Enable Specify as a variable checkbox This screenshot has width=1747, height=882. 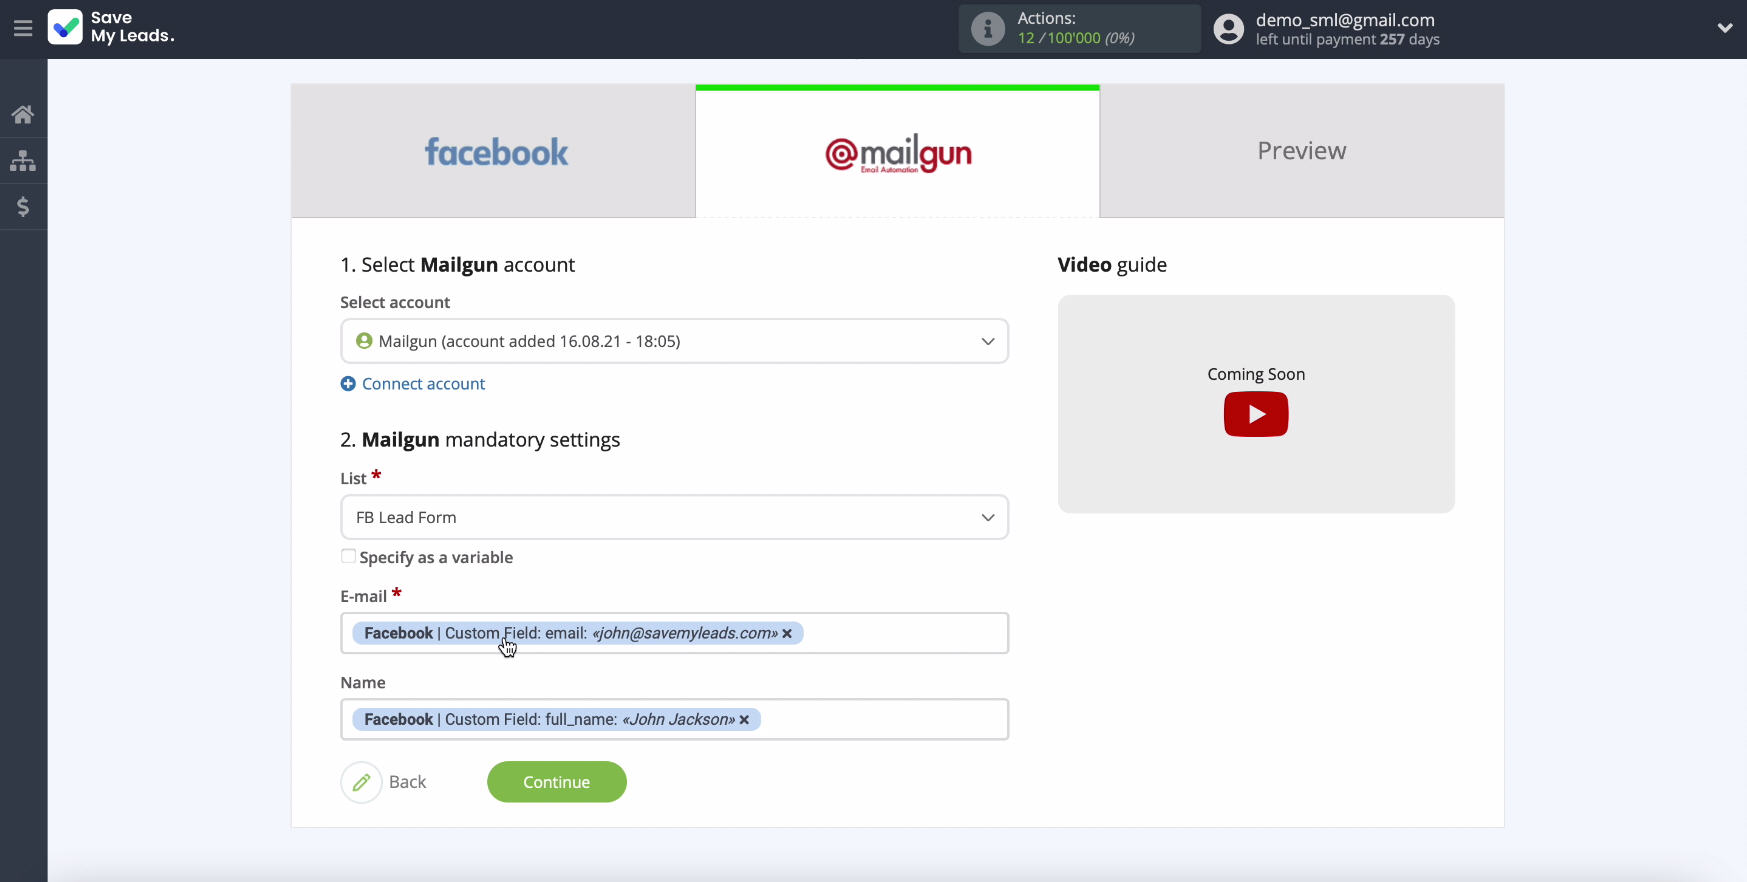tap(348, 556)
